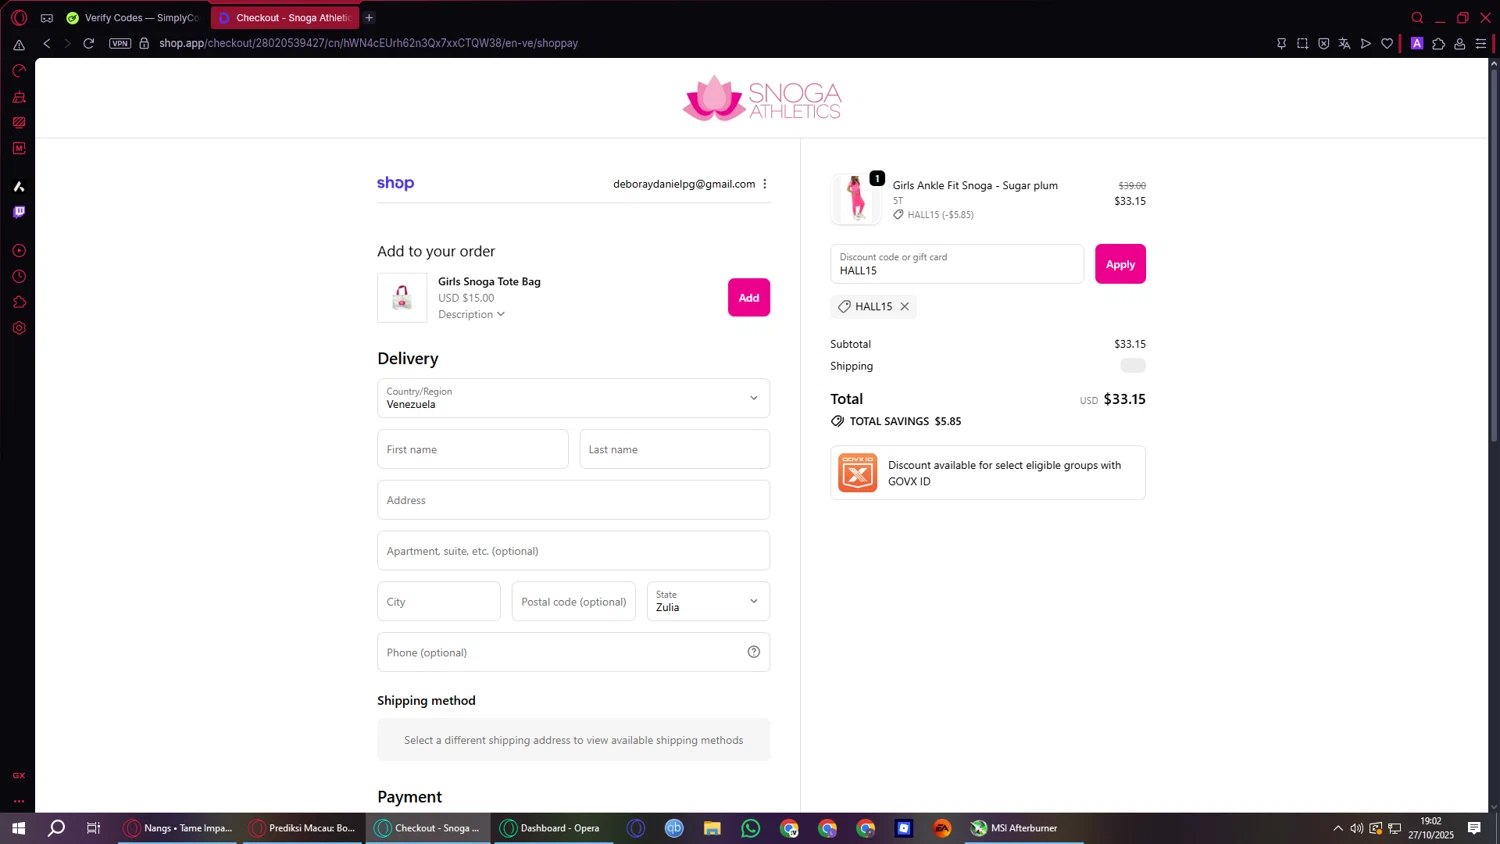Open sidebar player icon
This screenshot has width=1500, height=844.
19,251
